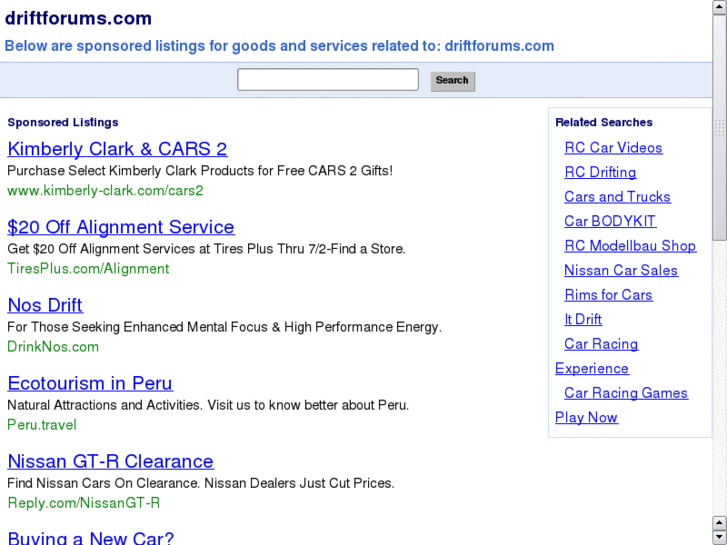The width and height of the screenshot is (727, 545).
Task: Select Nissan Car Sales related search
Action: [x=621, y=270]
